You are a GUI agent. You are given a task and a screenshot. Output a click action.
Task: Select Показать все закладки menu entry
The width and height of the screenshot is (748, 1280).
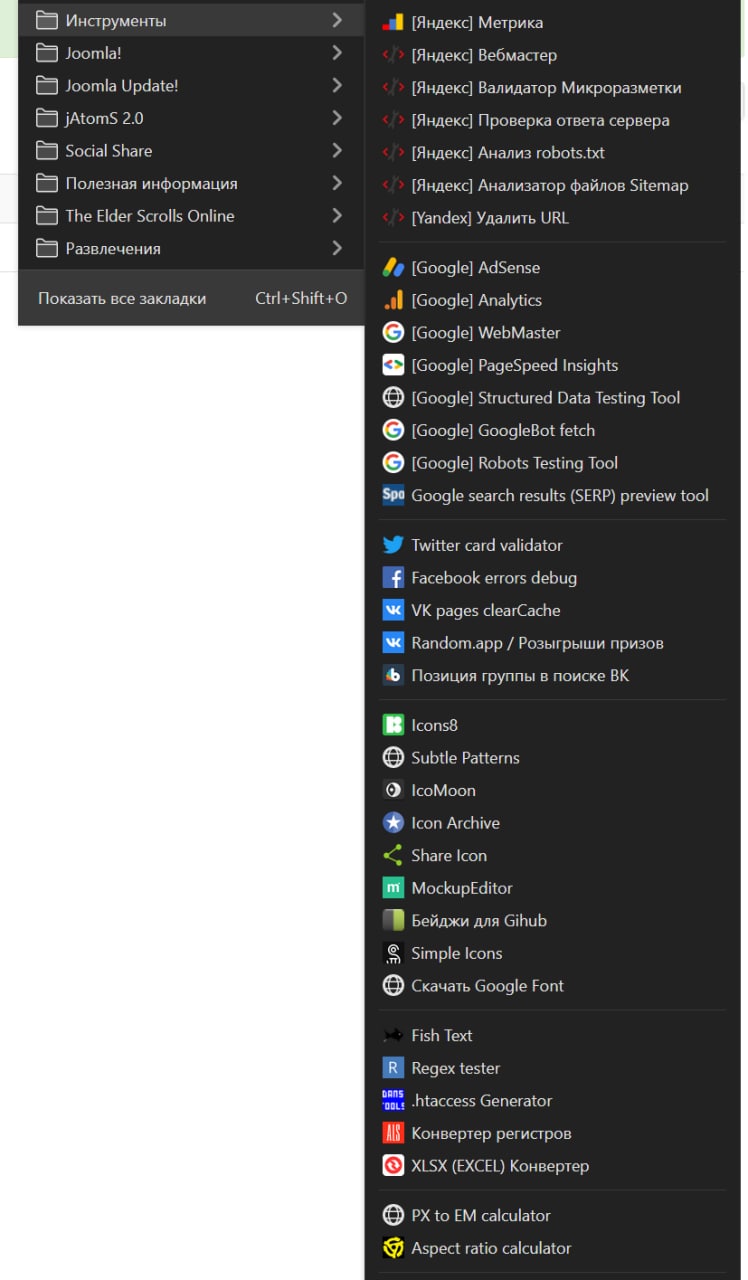[122, 298]
